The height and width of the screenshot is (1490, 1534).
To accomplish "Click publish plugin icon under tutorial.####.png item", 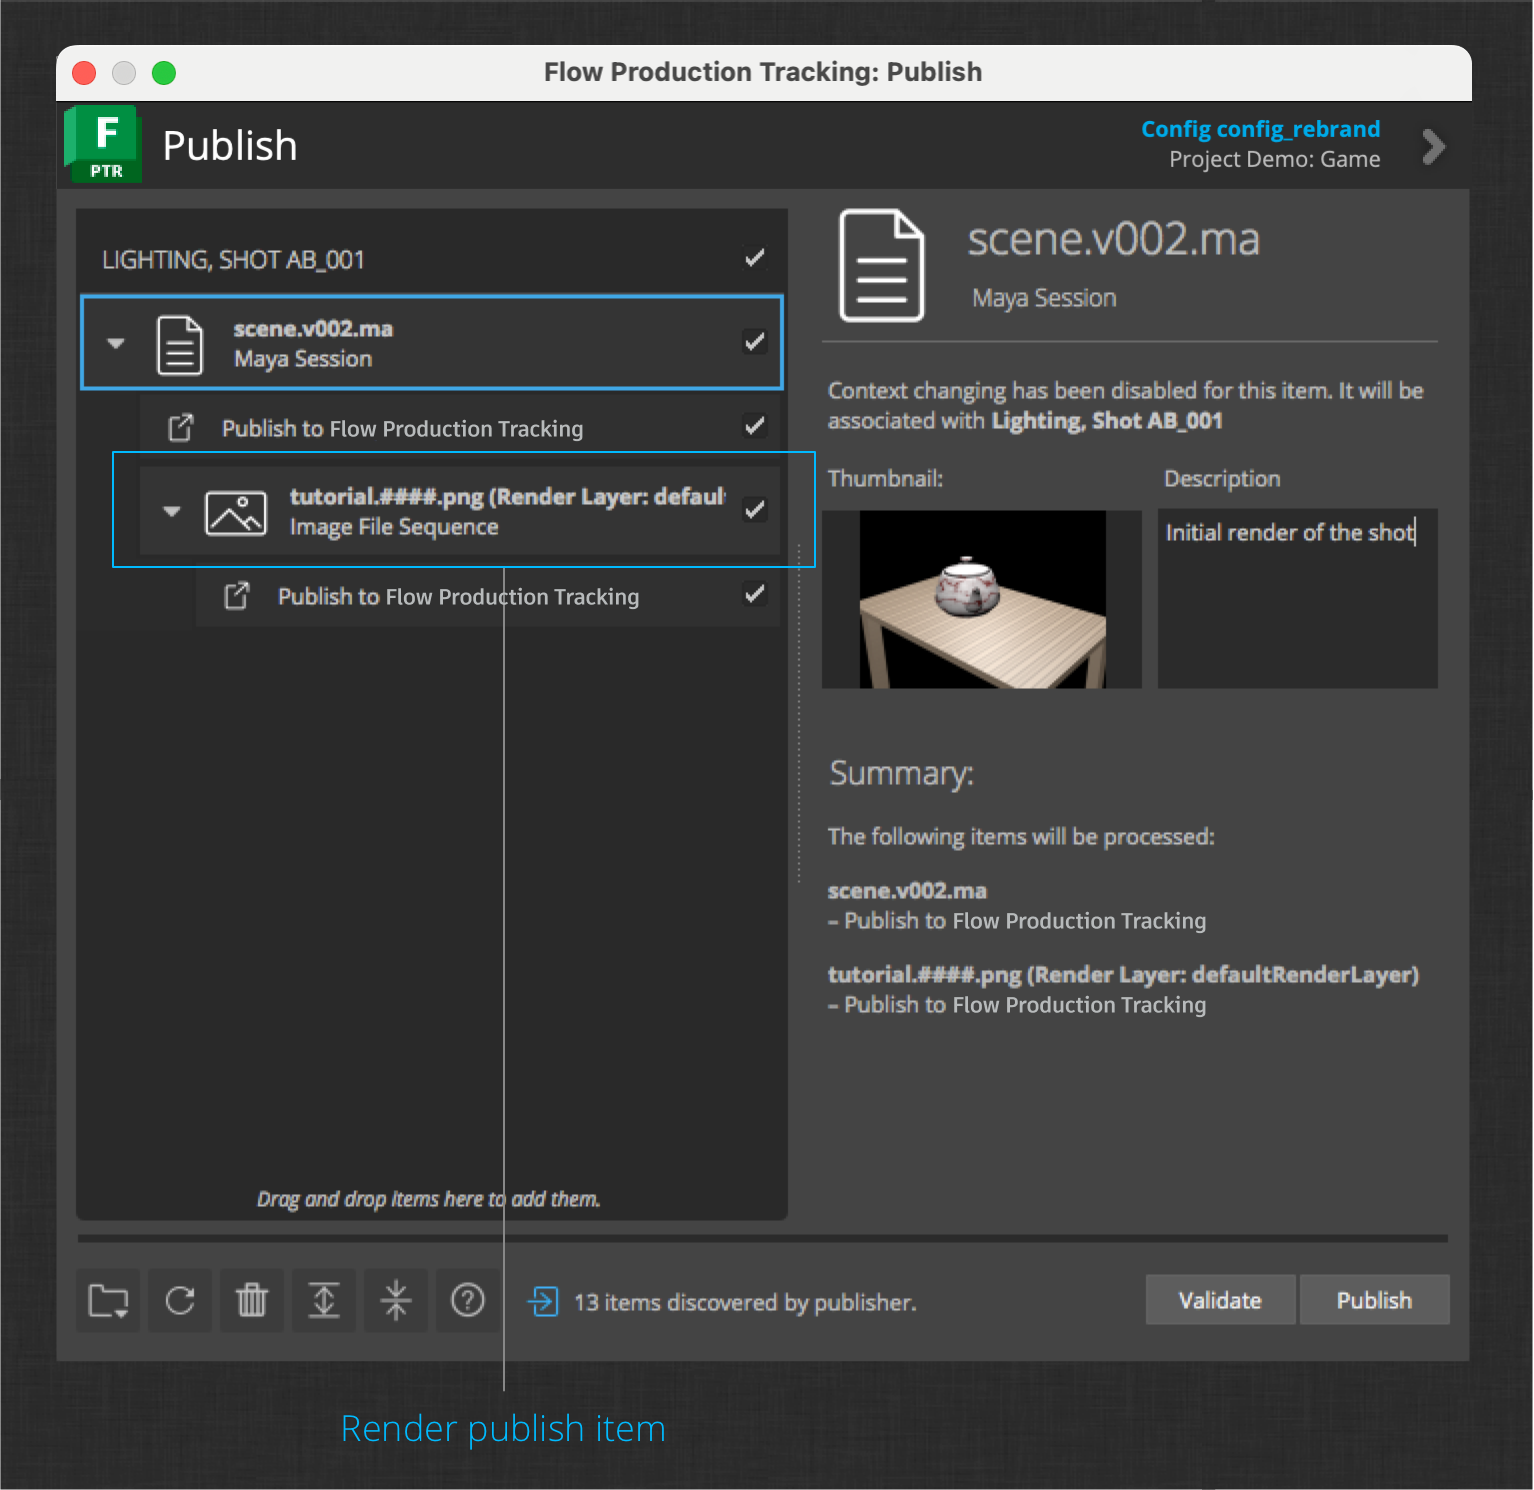I will (237, 596).
